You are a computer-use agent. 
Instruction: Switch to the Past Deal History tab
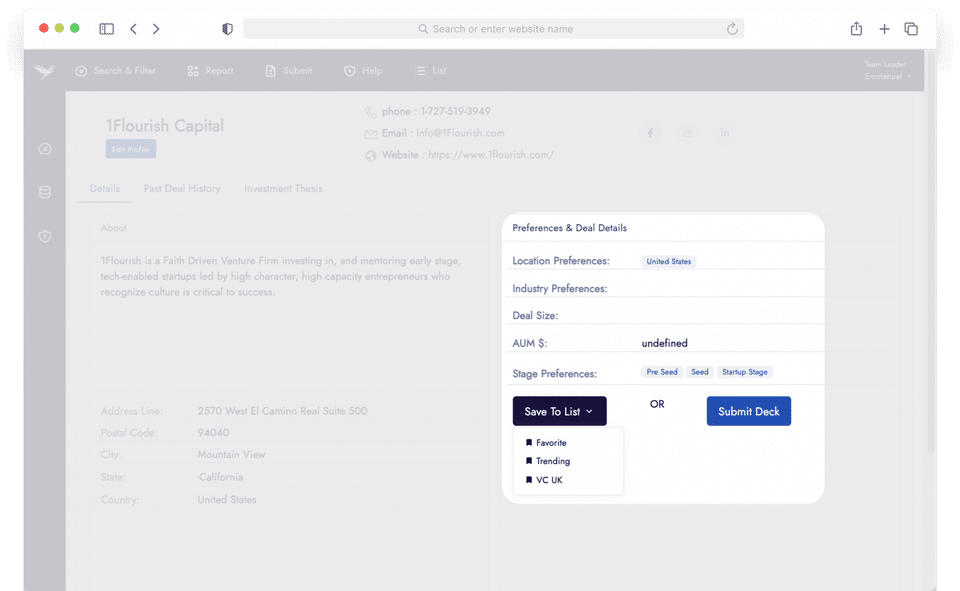tap(182, 189)
